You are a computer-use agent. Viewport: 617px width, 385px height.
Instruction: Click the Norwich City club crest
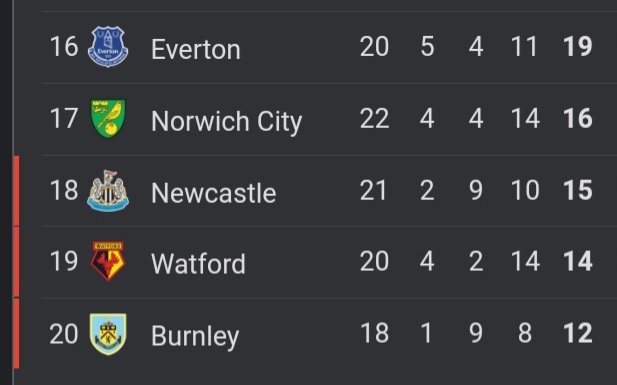click(x=108, y=118)
